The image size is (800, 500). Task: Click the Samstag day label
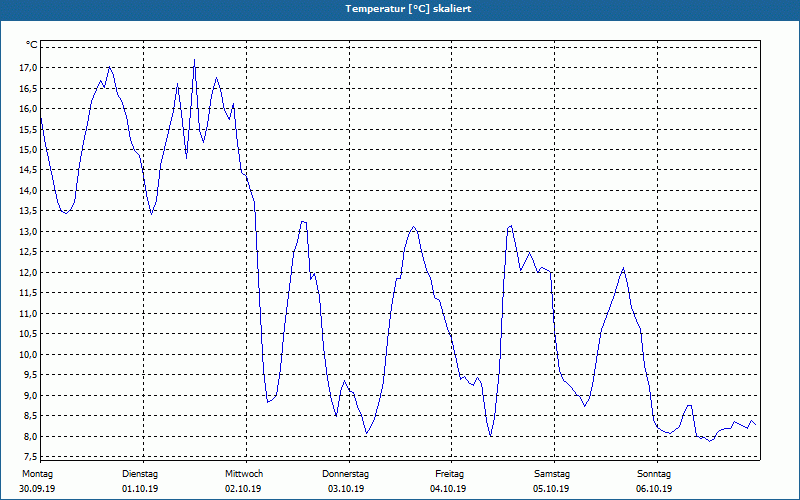(x=552, y=474)
